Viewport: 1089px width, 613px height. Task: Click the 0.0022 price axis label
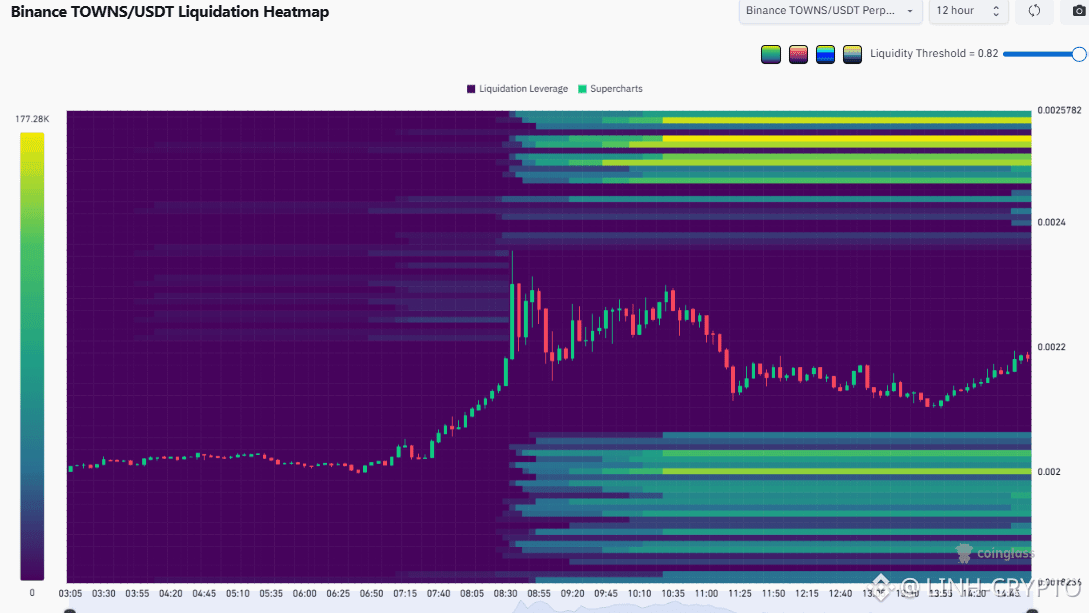coord(1051,347)
